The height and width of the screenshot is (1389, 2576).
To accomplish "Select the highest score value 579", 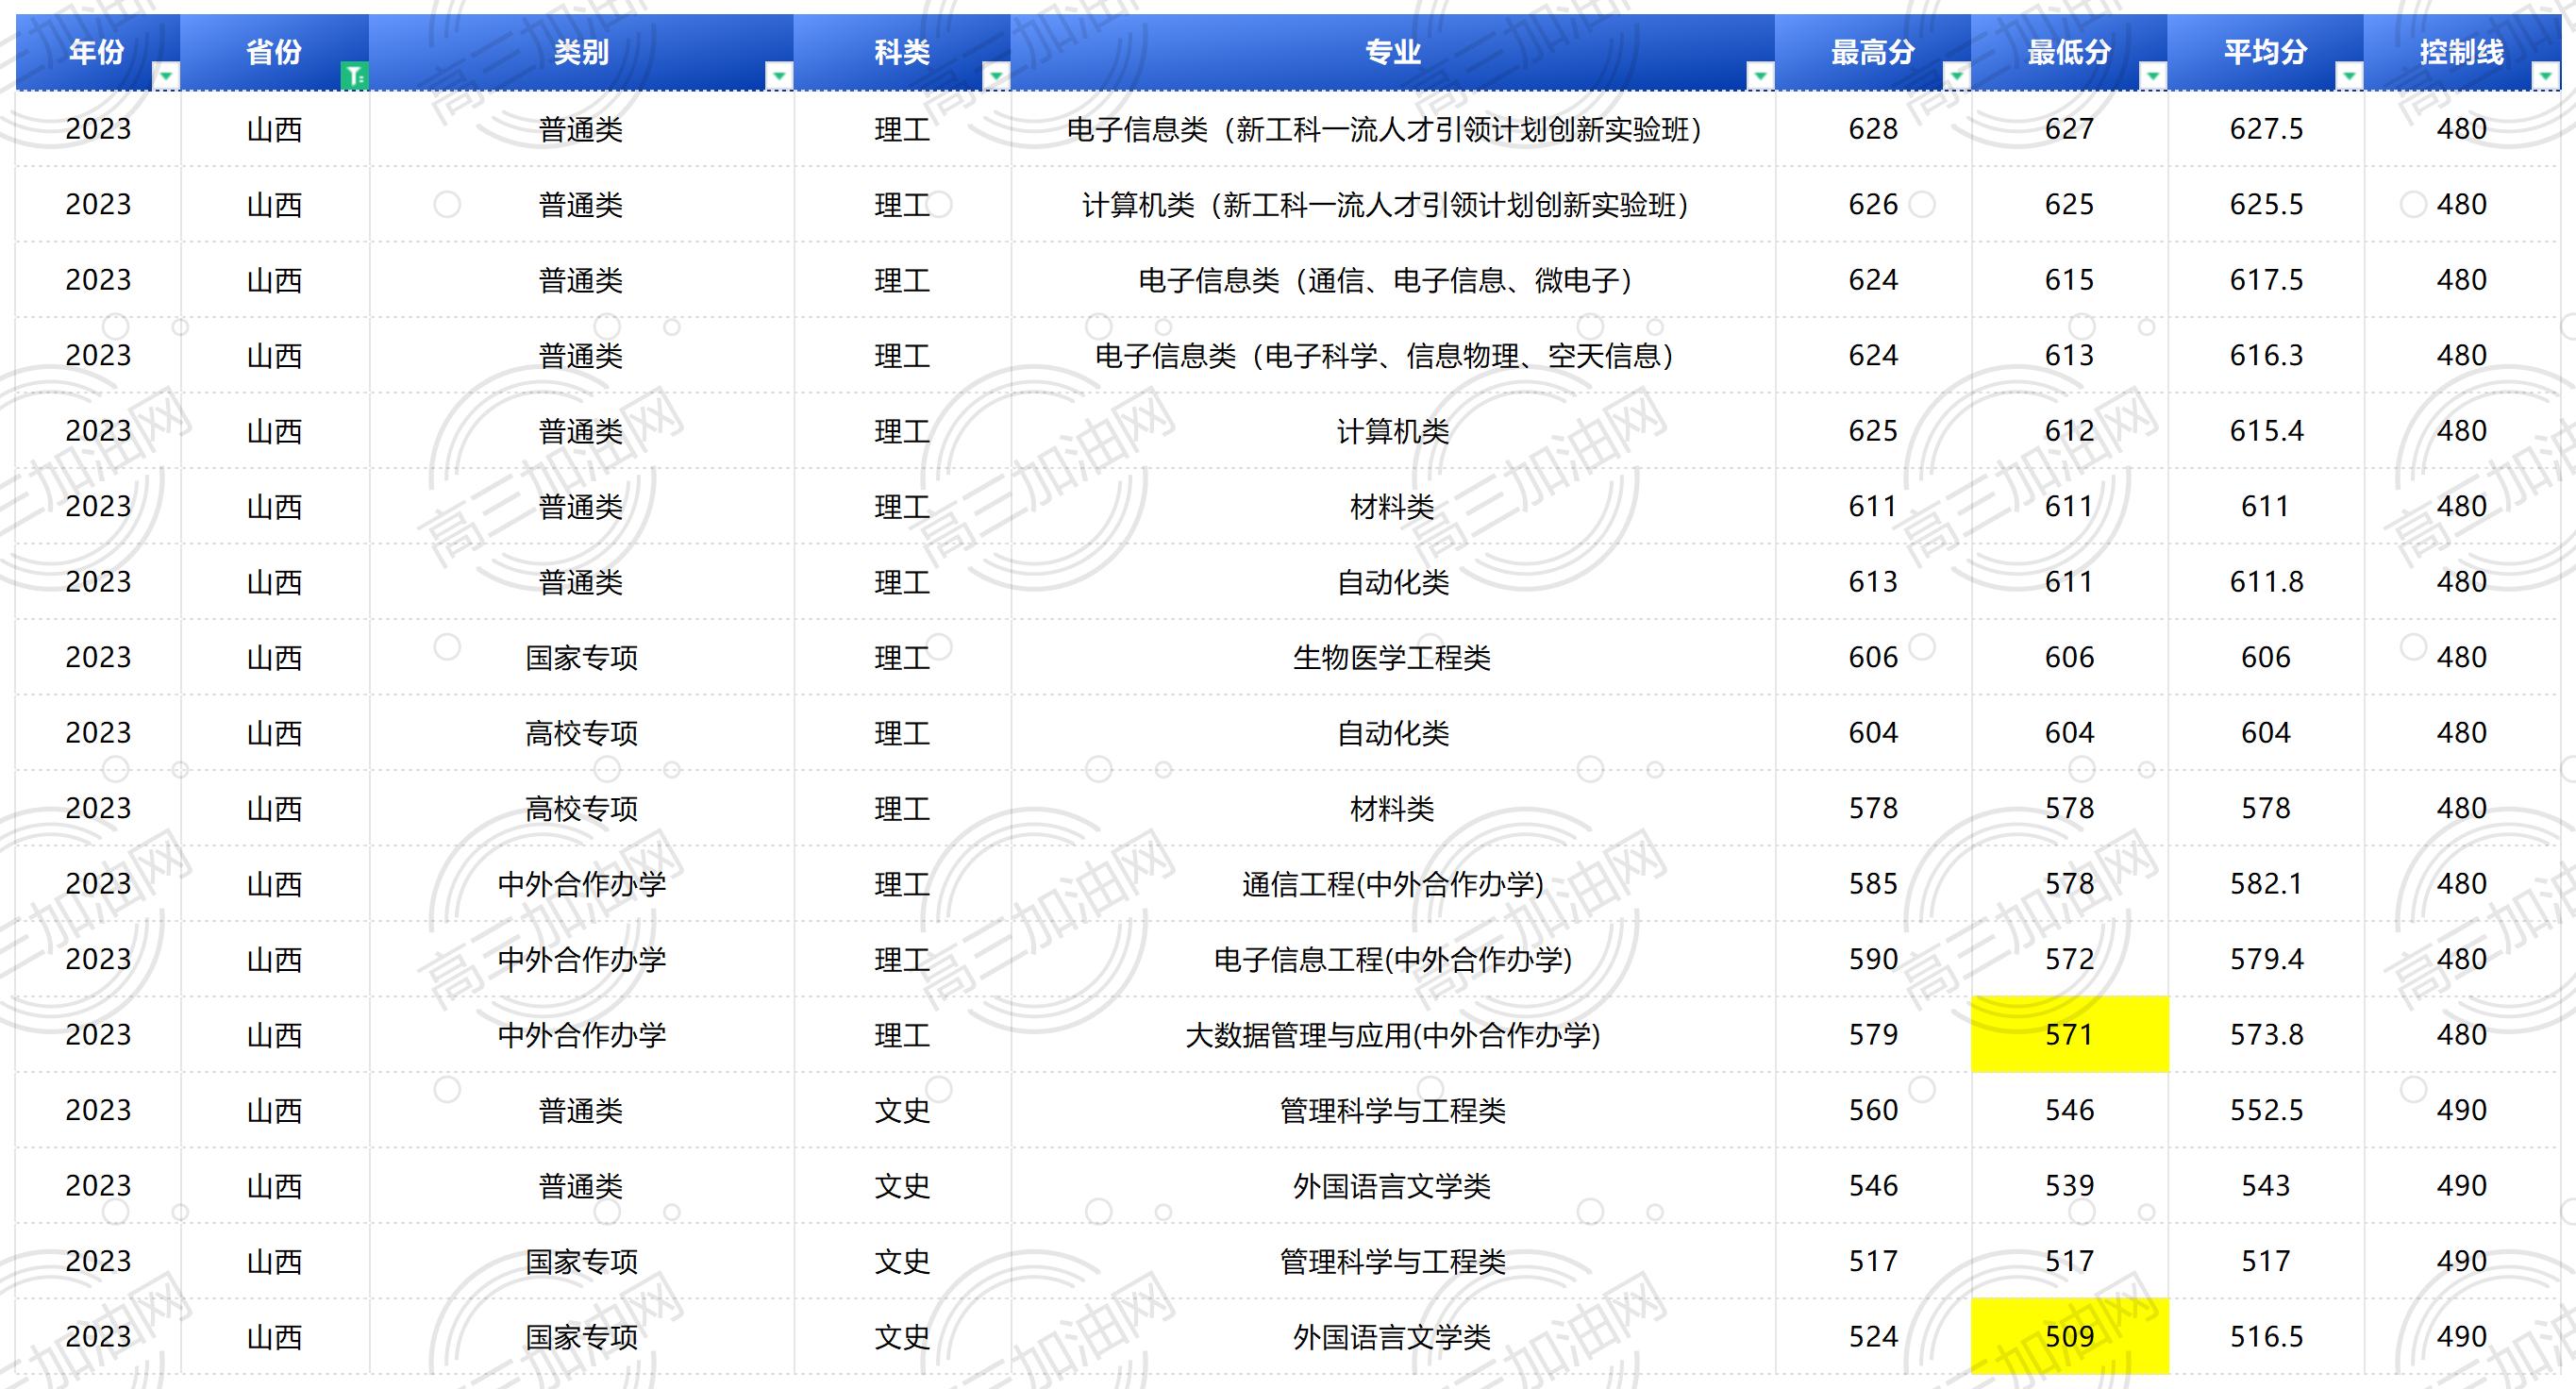I will pos(1873,1034).
